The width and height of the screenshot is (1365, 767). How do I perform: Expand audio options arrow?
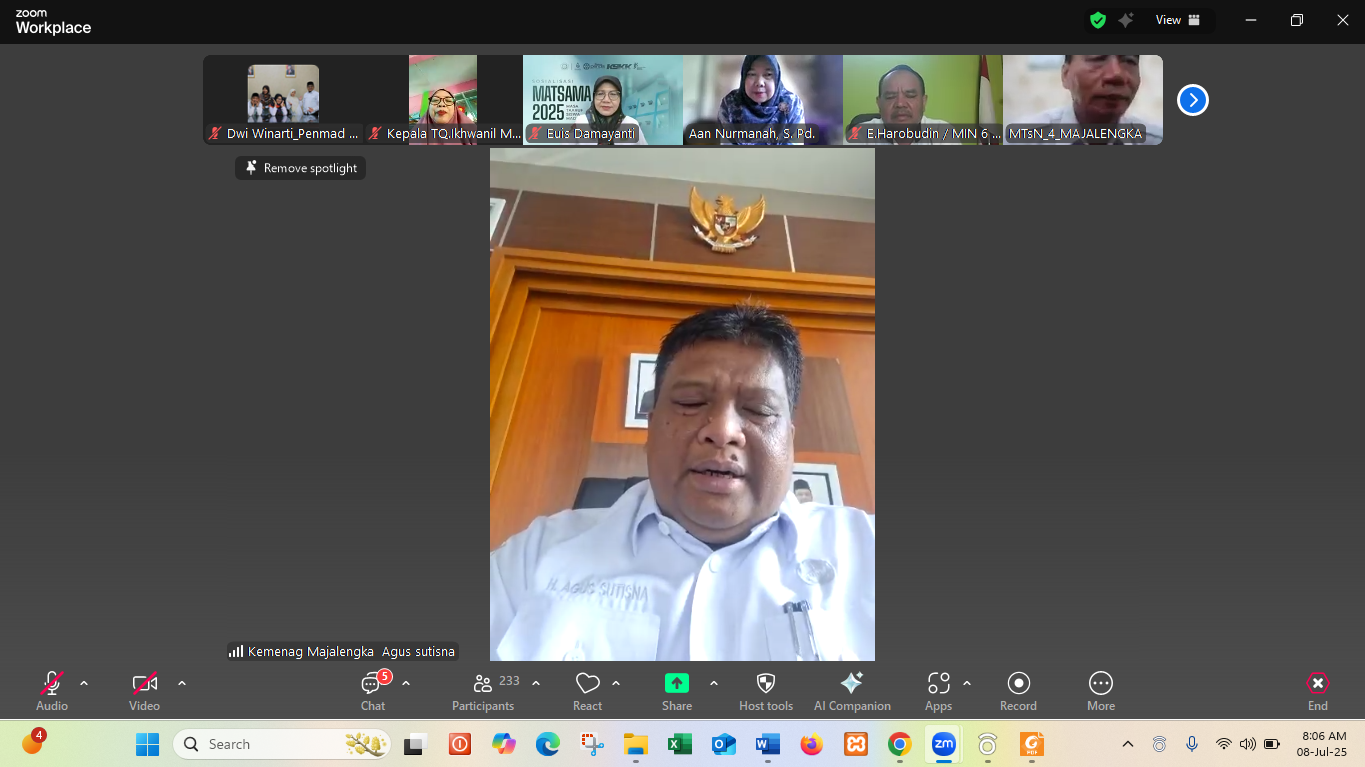(84, 683)
